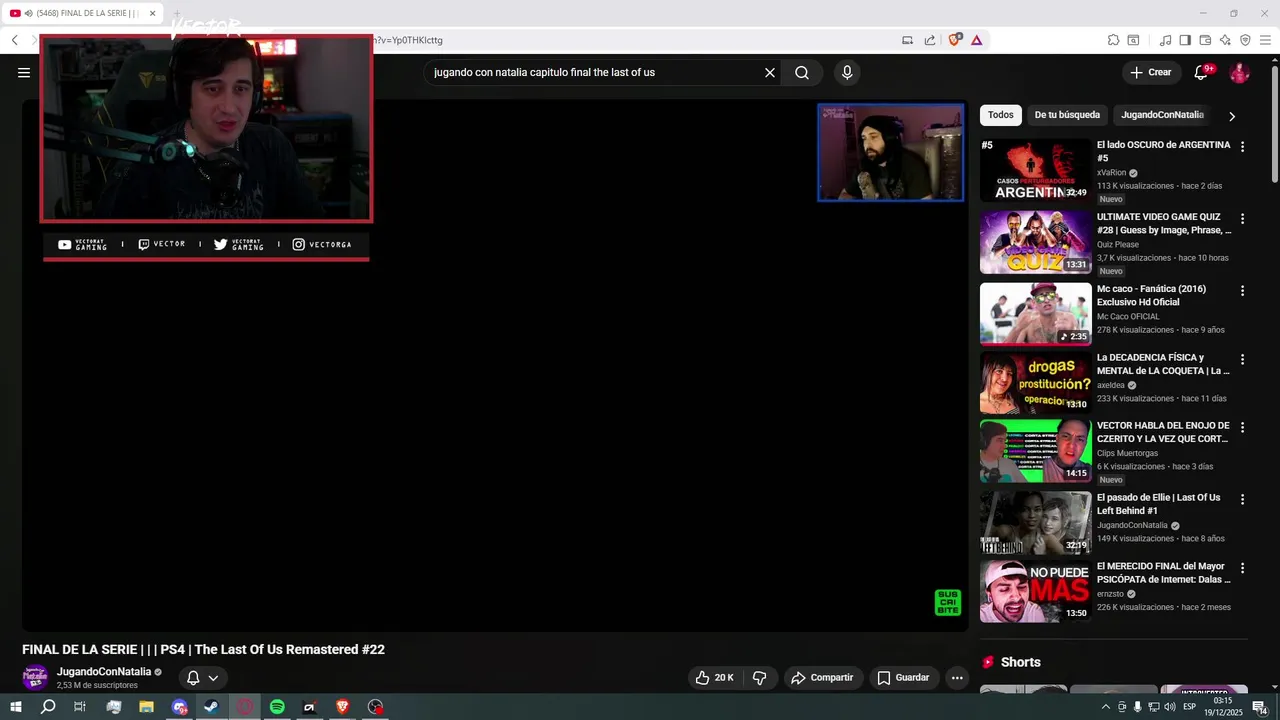Open El pasado de Ellie video title

click(1159, 504)
